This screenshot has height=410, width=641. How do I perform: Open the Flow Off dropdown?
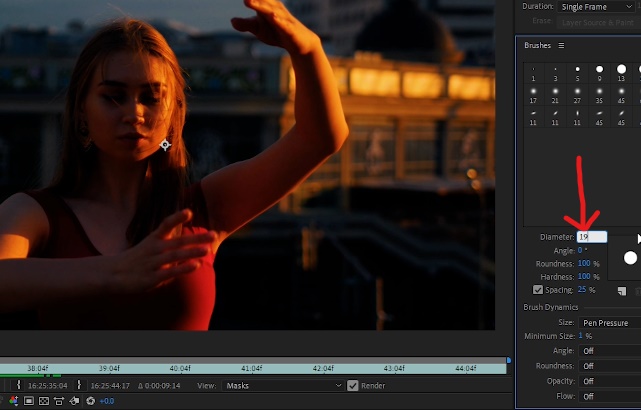pyautogui.click(x=610, y=396)
